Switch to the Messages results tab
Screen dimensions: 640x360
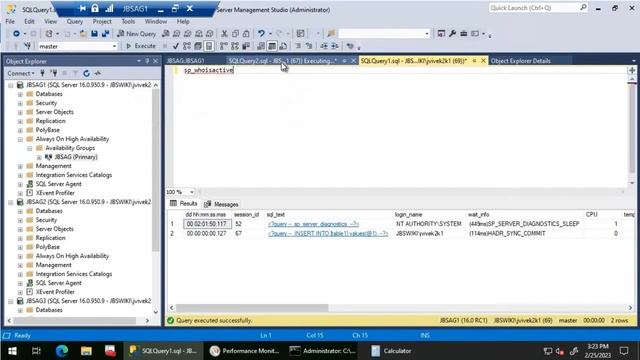(221, 204)
